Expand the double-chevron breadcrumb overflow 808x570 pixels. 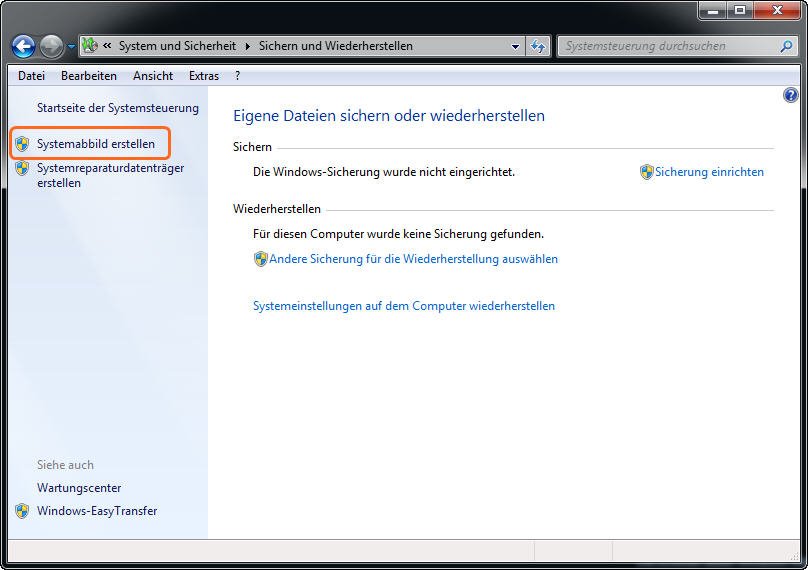click(107, 46)
